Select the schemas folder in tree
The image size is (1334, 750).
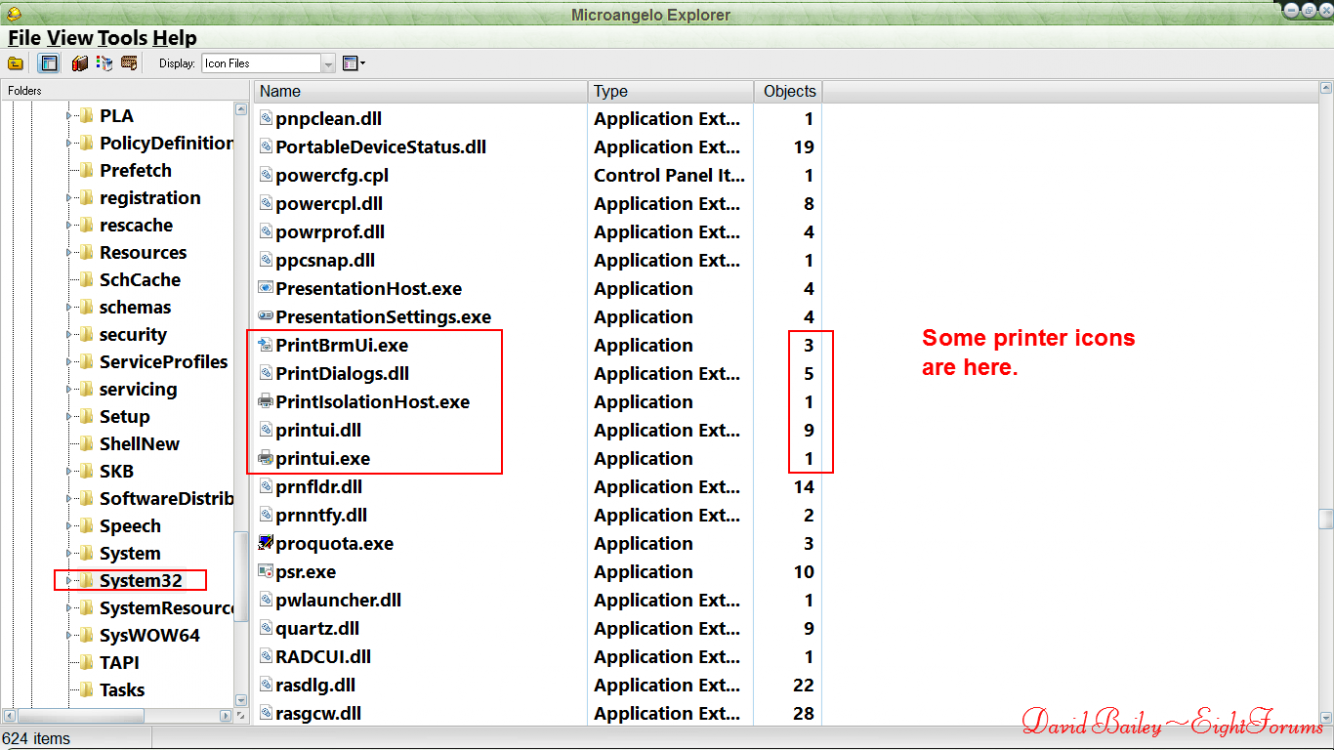tap(135, 307)
